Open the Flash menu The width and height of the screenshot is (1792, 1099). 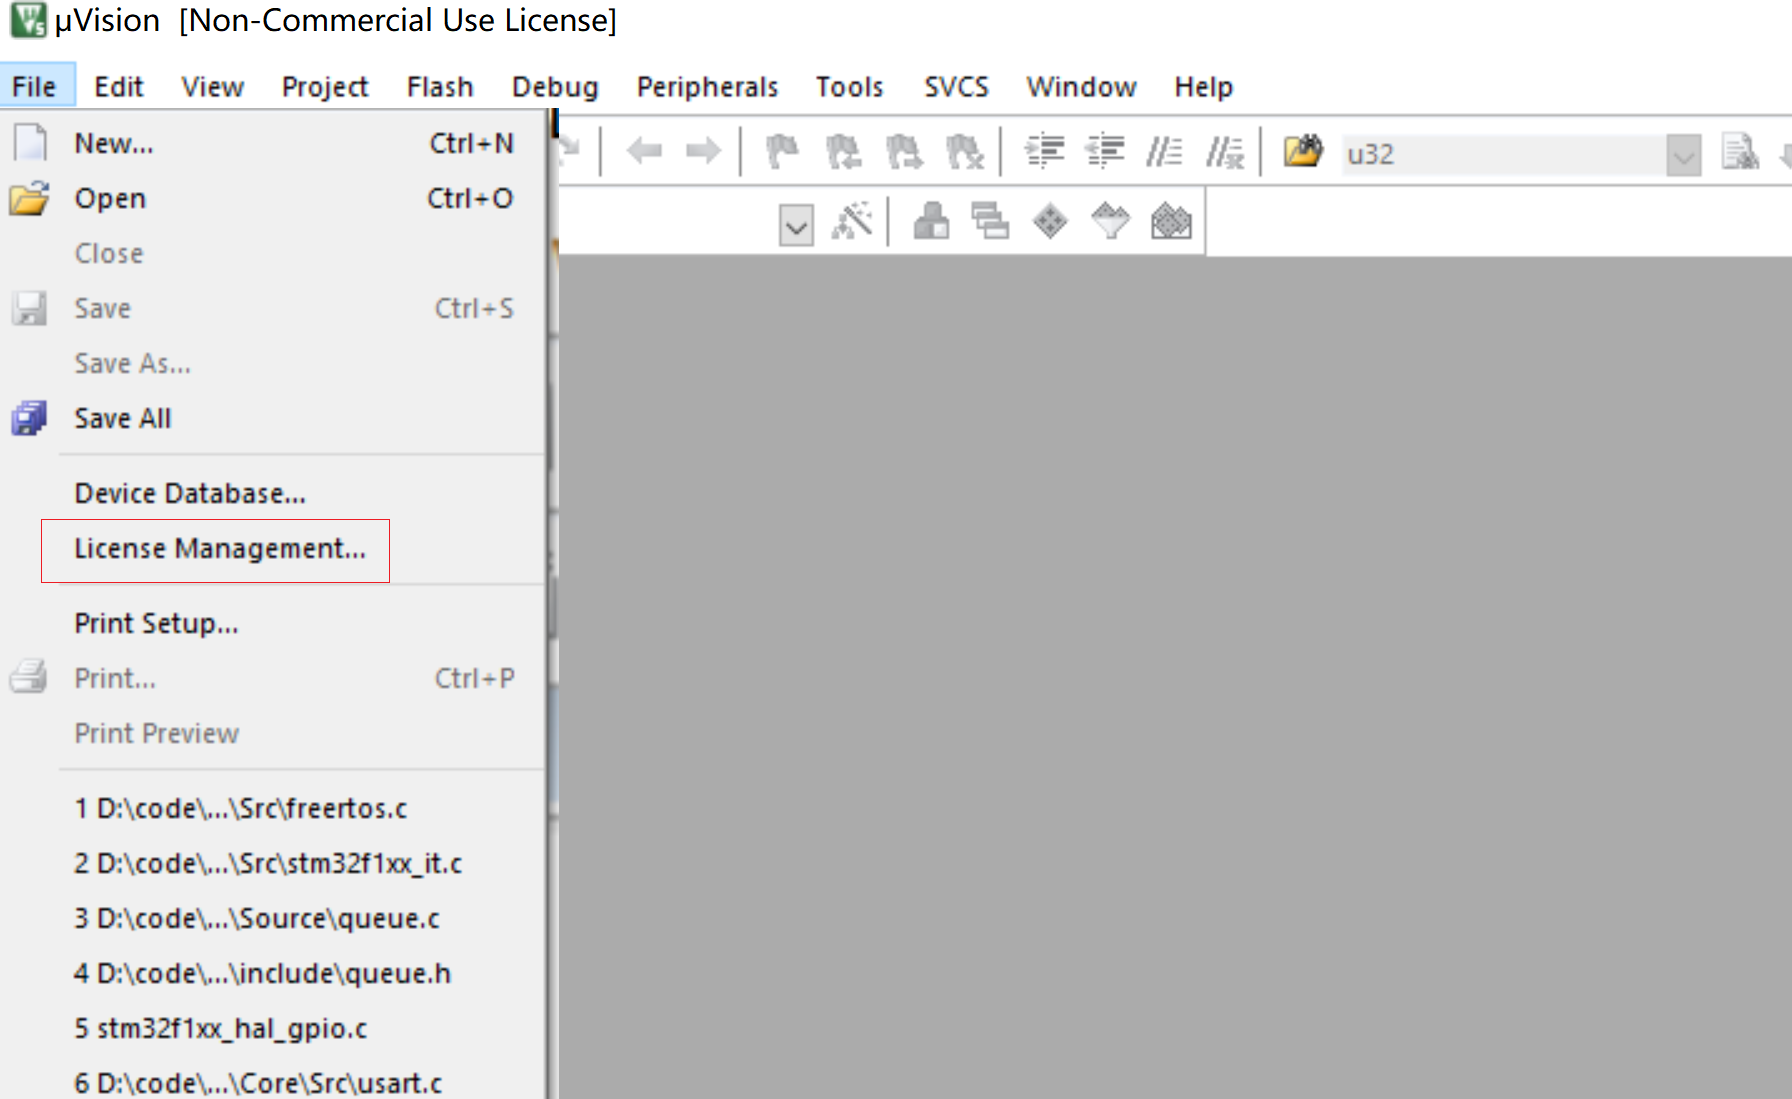click(x=440, y=87)
